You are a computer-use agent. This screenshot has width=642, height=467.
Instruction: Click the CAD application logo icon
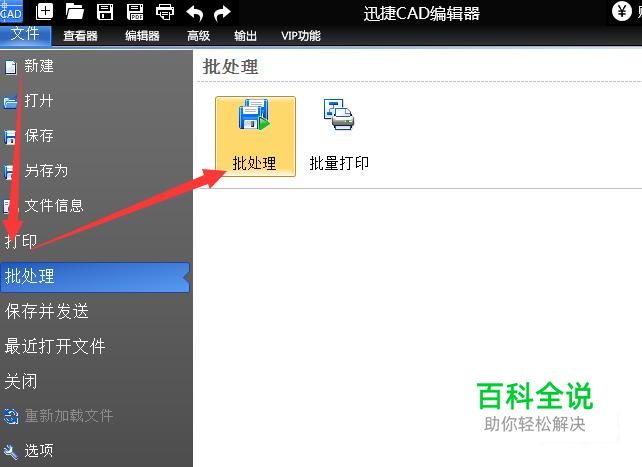[11, 11]
